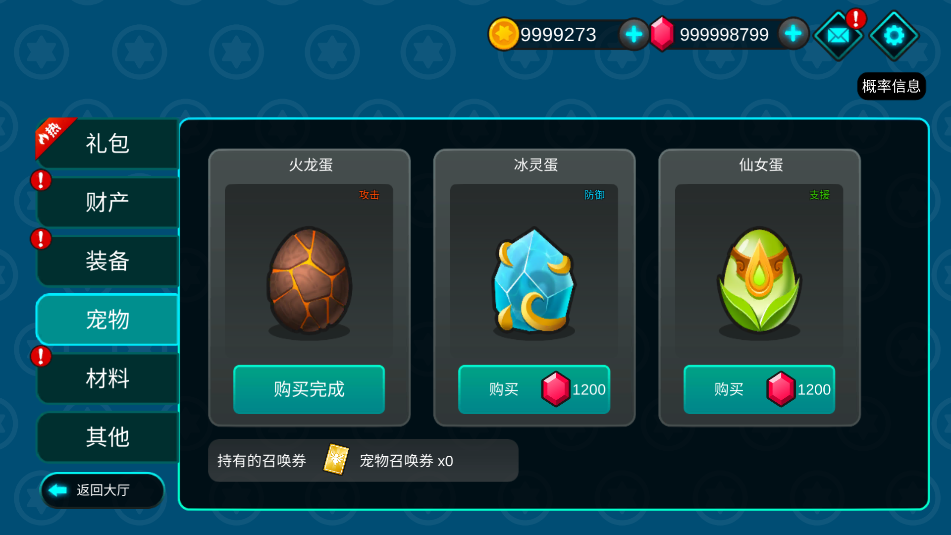Screen dimensions: 951x535
Task: Select the 冰灵蛋 ice crystal egg image
Action: 534,281
